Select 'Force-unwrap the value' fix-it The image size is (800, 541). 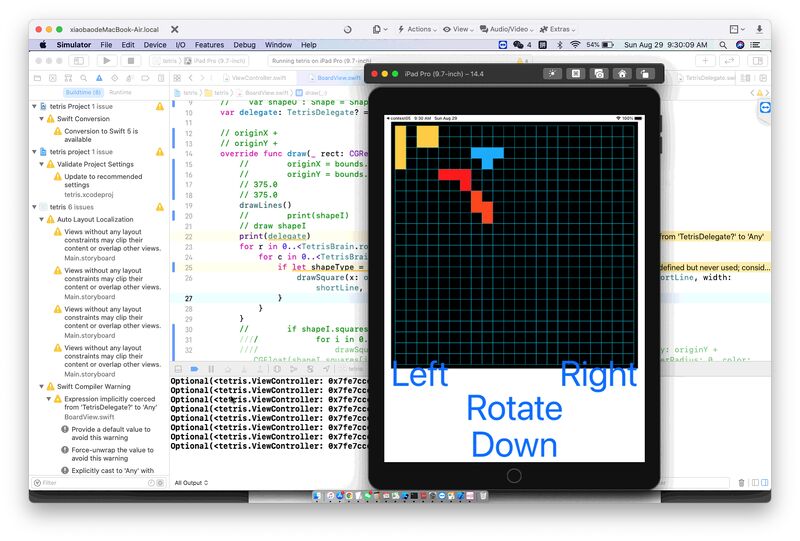coord(112,454)
